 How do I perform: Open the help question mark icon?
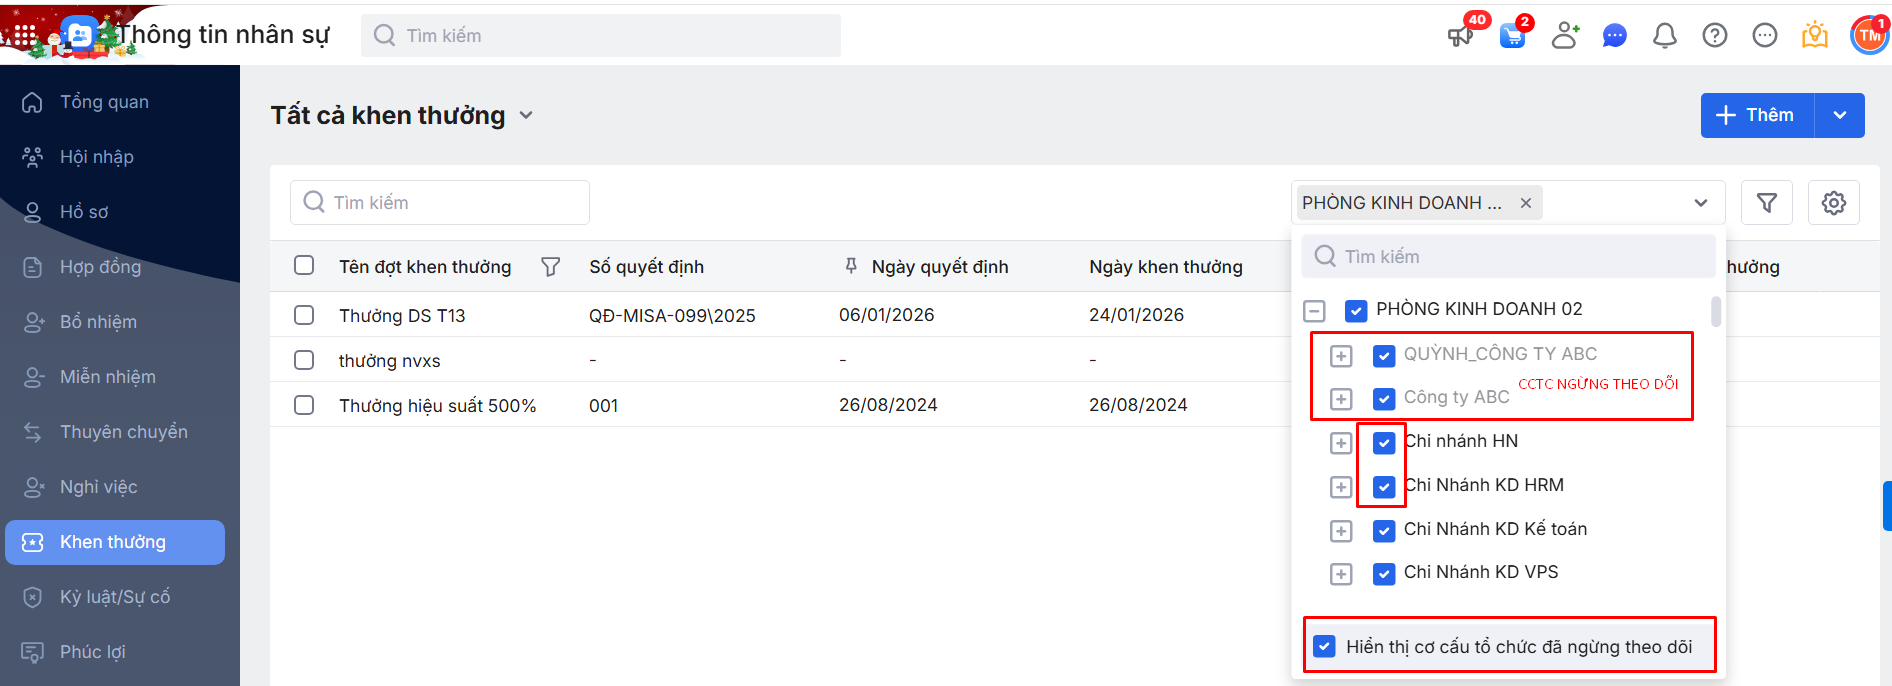1714,36
